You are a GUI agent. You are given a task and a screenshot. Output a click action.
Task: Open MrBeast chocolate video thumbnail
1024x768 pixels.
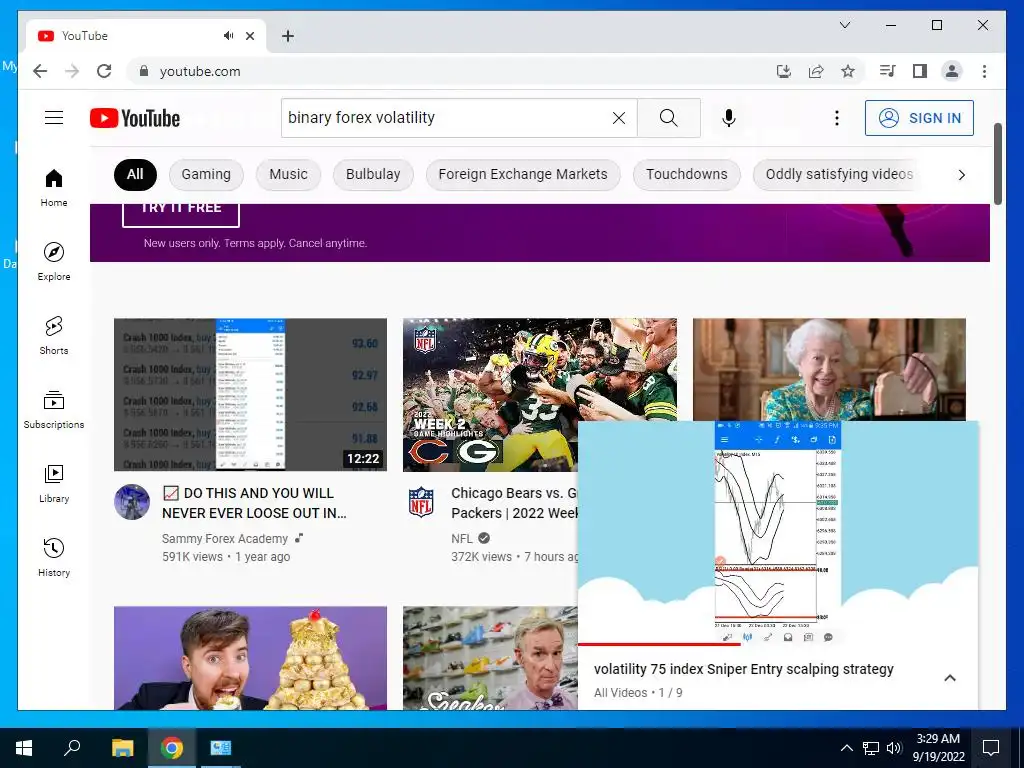(250, 658)
